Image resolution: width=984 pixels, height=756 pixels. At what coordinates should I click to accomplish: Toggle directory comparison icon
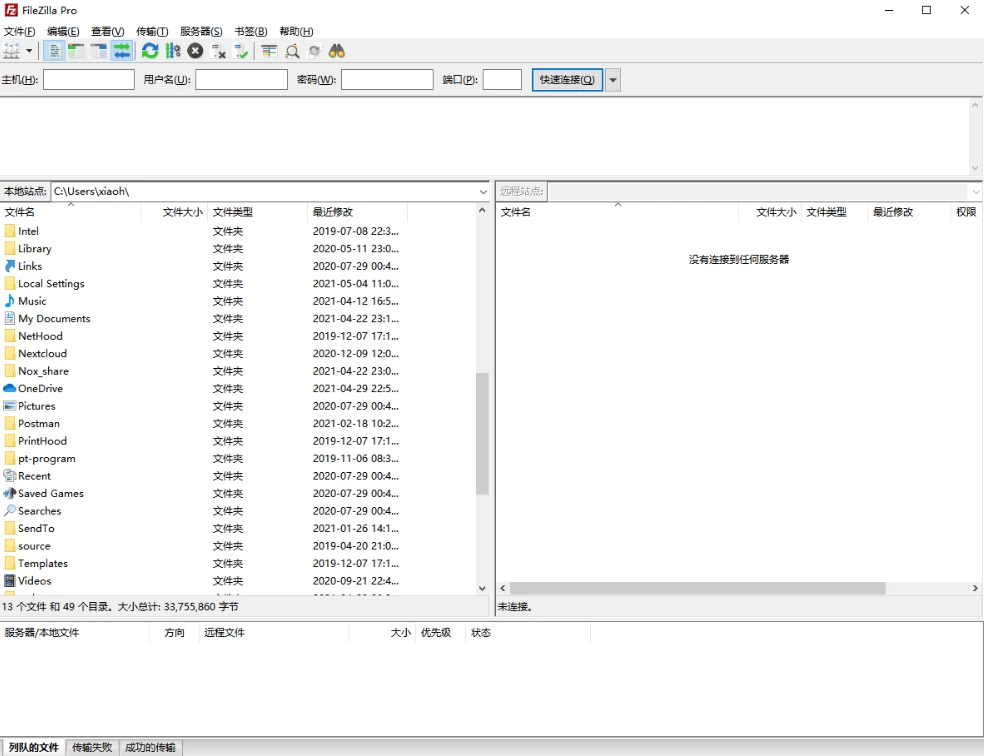(292, 51)
